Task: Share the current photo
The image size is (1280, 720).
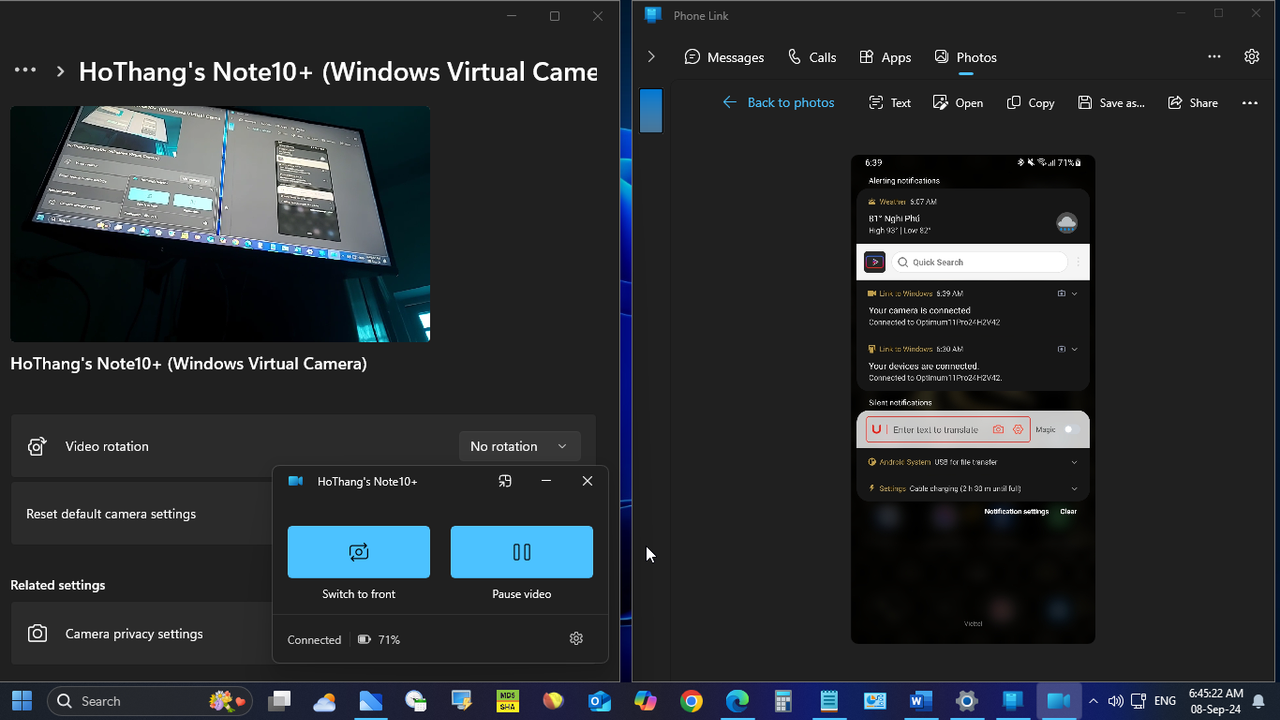Action: coord(1192,102)
